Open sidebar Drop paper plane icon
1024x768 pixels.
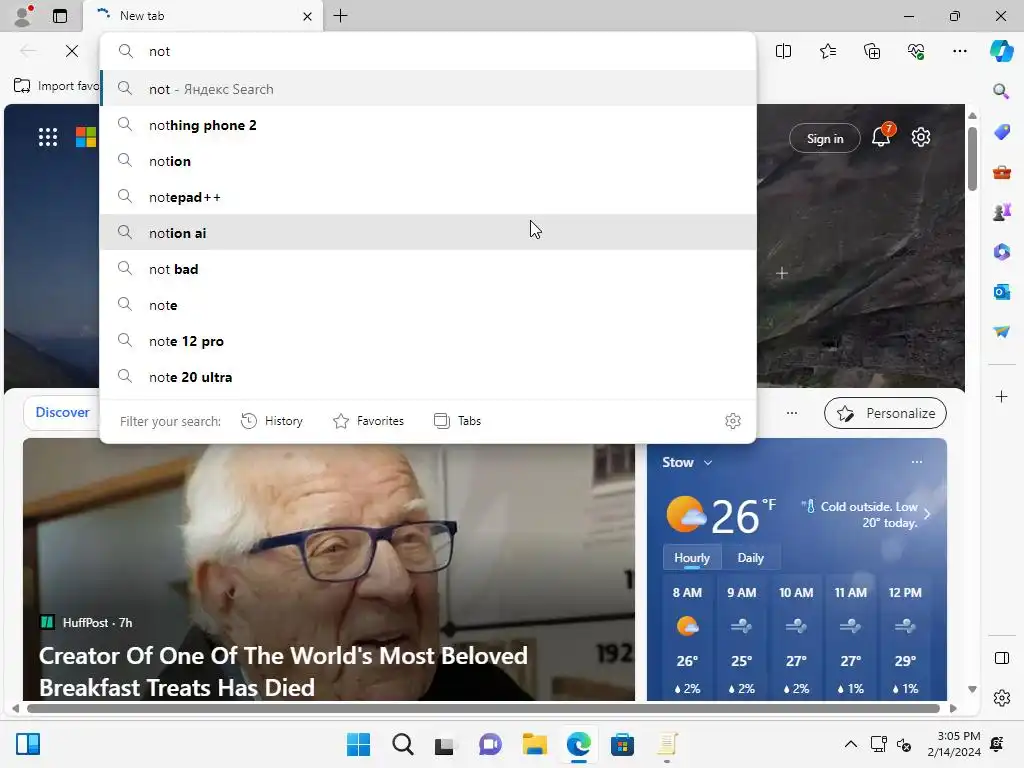[x=1001, y=331]
